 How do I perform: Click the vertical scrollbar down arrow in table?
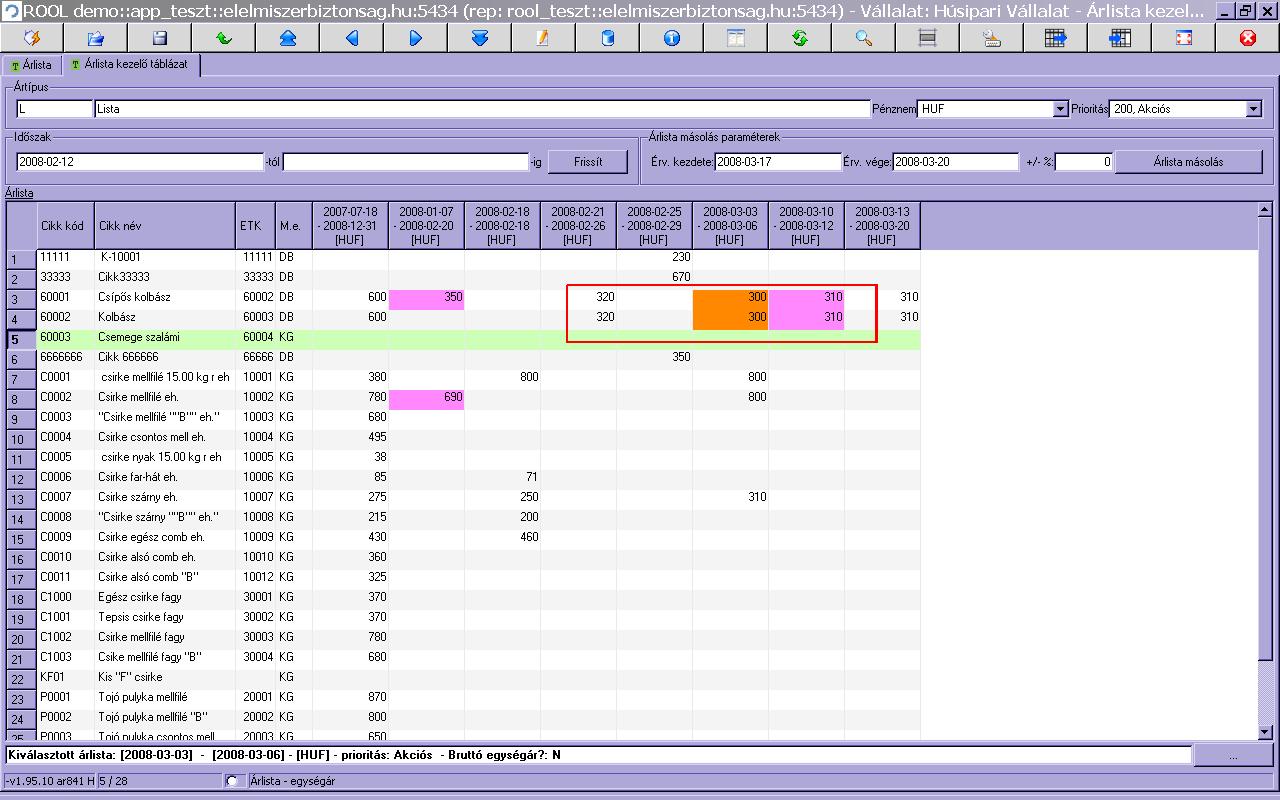click(1265, 731)
